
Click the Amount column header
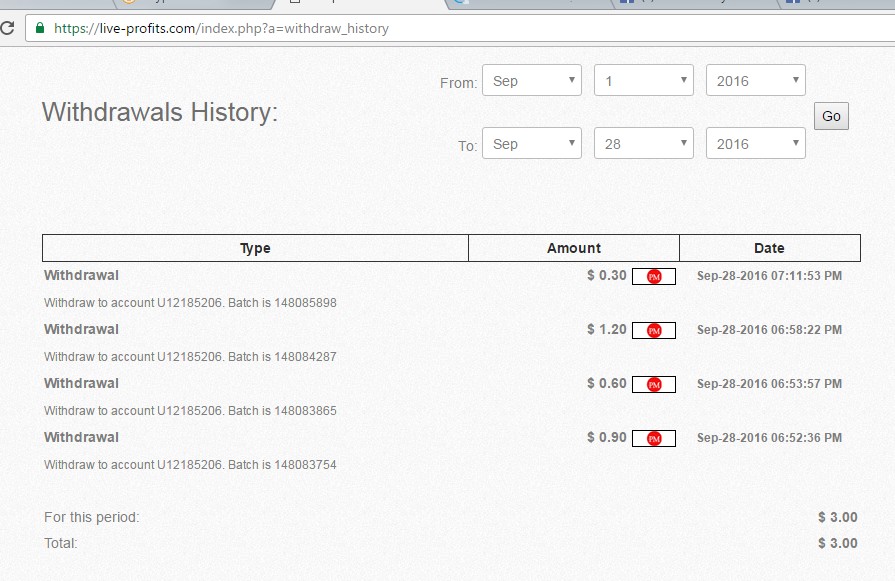[x=574, y=248]
